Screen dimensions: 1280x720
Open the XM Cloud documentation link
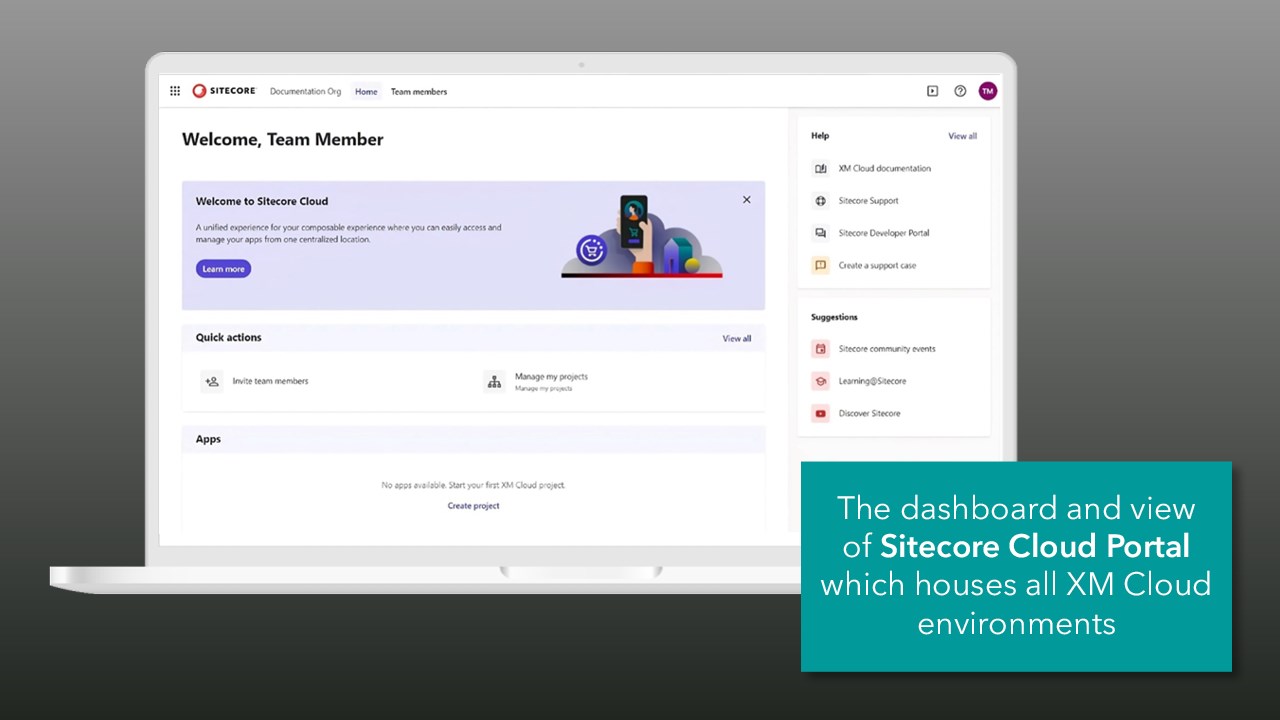point(885,169)
